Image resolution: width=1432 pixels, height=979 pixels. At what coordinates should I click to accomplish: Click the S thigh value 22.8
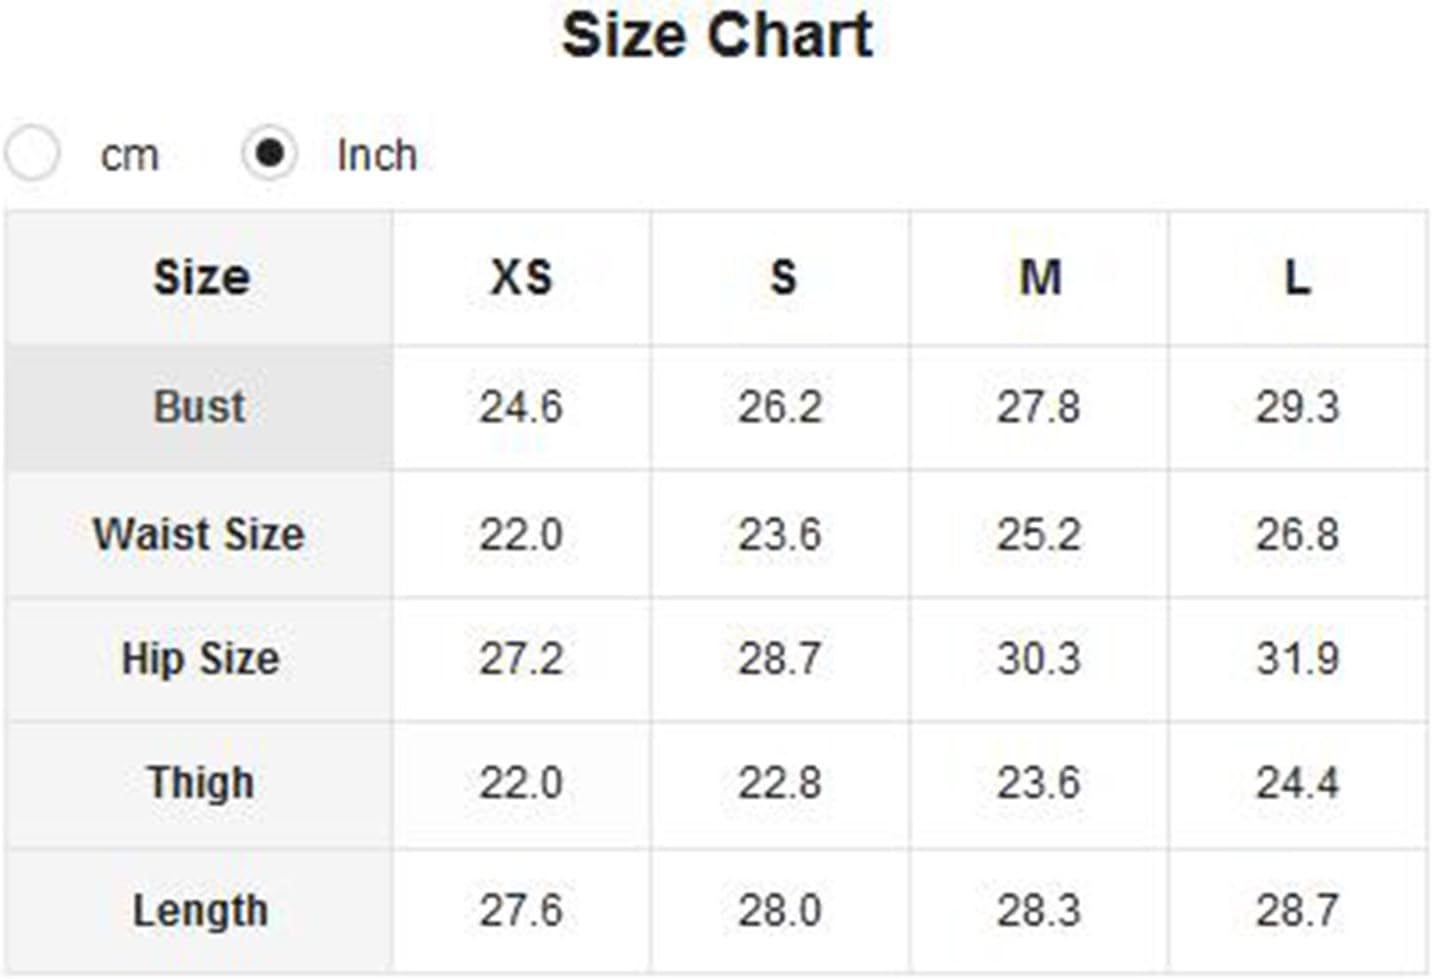click(780, 783)
